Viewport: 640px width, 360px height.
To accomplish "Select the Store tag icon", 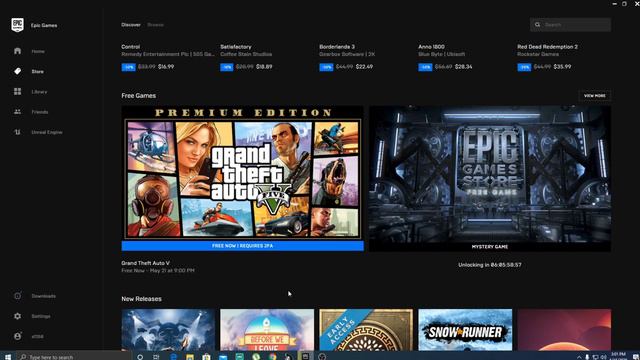I will click(17, 71).
